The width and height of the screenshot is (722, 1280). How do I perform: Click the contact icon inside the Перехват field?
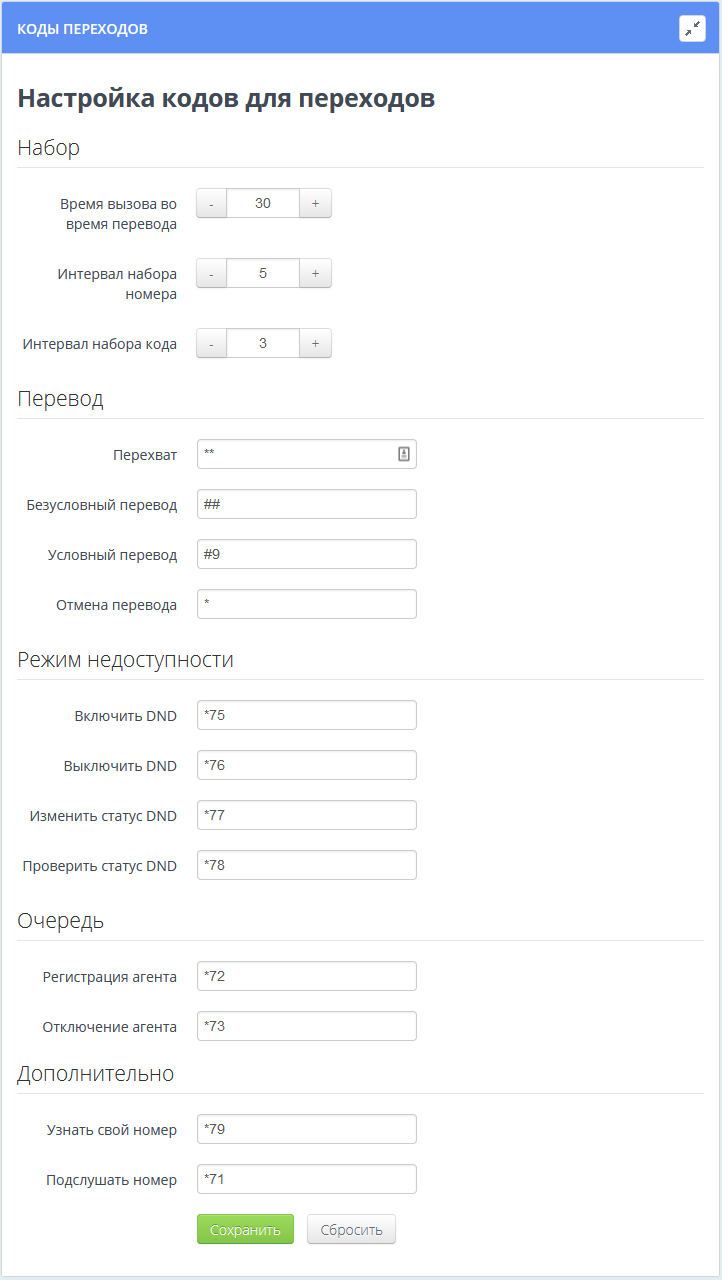pyautogui.click(x=404, y=454)
